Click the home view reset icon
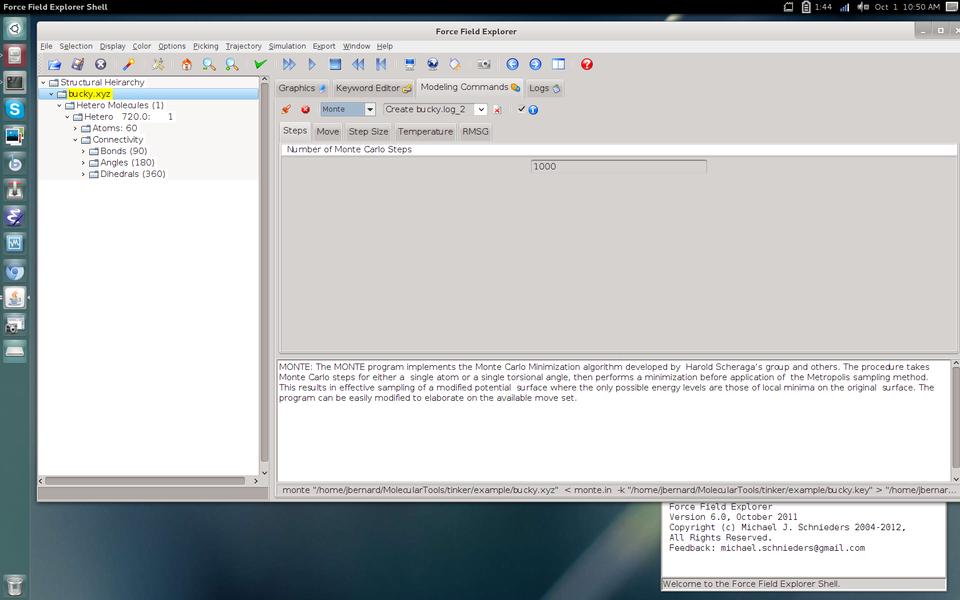 tap(186, 64)
